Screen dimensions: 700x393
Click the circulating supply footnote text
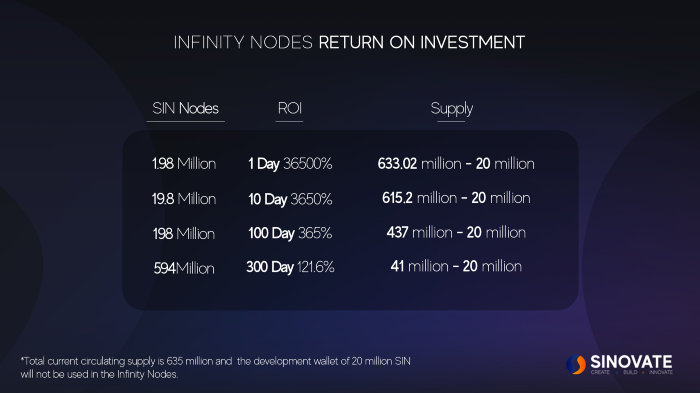click(x=216, y=368)
